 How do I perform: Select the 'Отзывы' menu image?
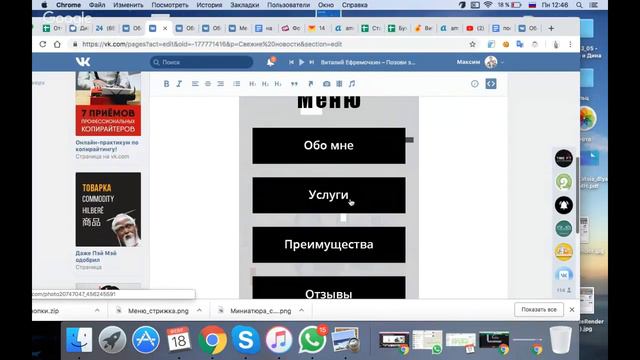(x=329, y=288)
